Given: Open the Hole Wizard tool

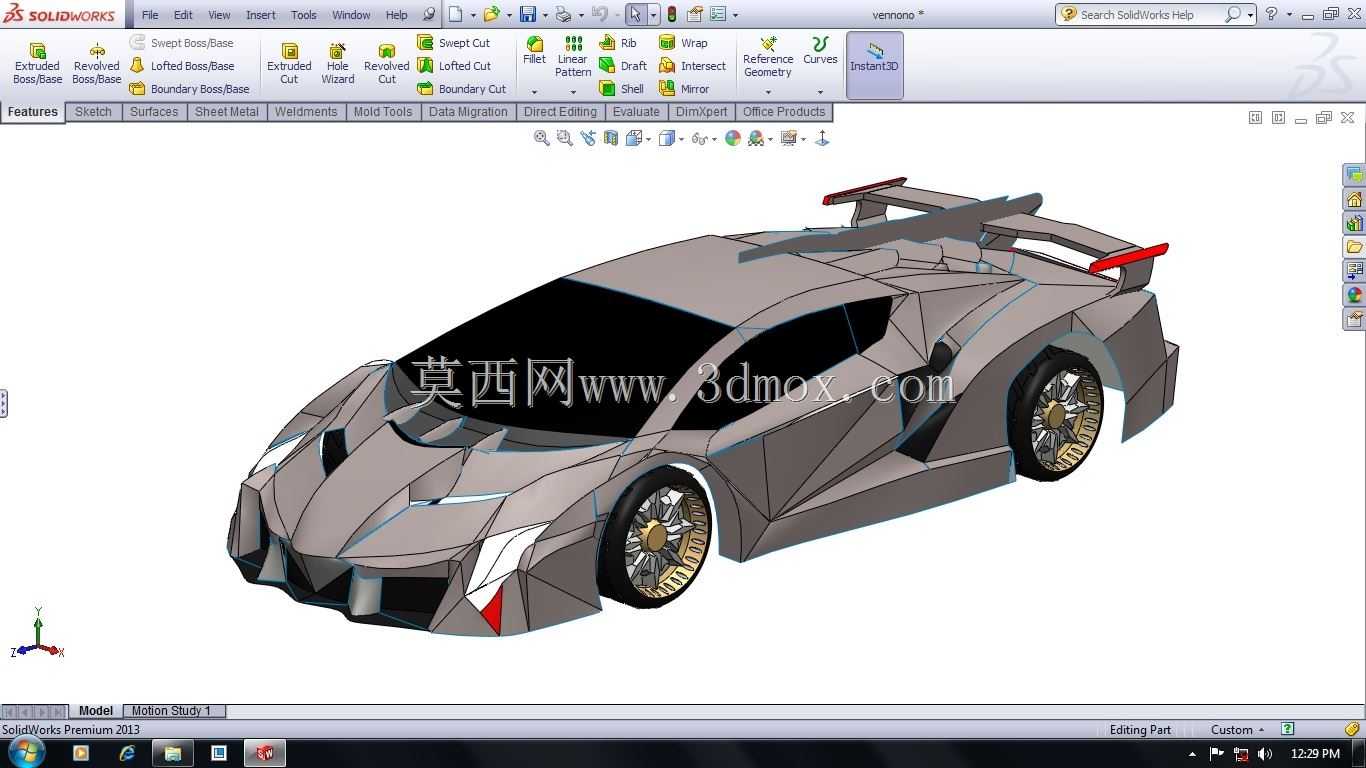Looking at the screenshot, I should (x=338, y=63).
